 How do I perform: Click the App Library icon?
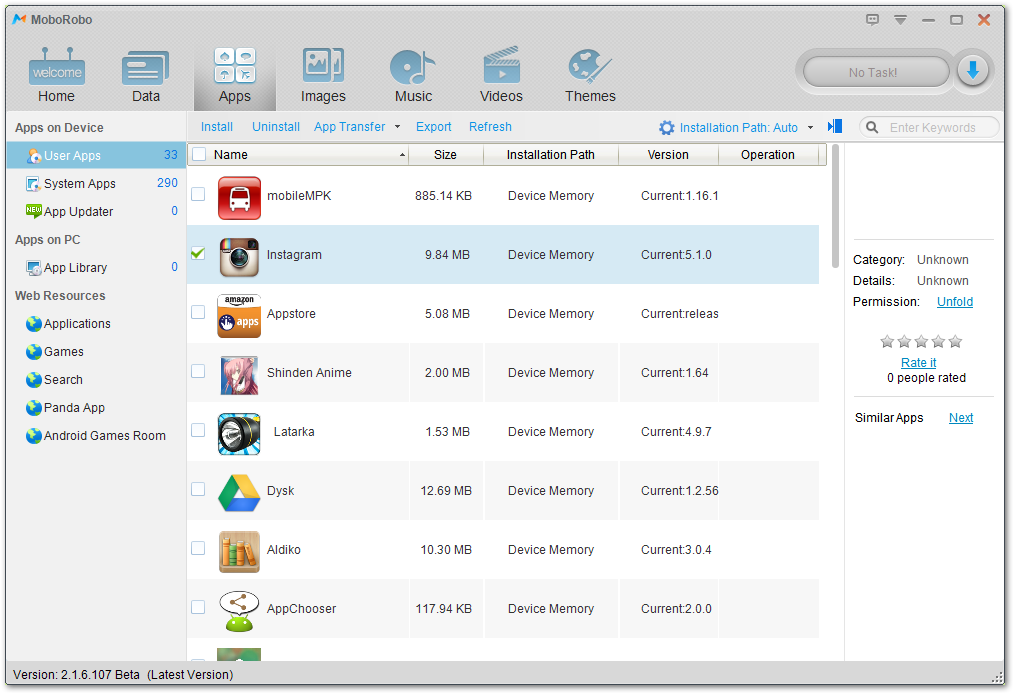pos(34,268)
